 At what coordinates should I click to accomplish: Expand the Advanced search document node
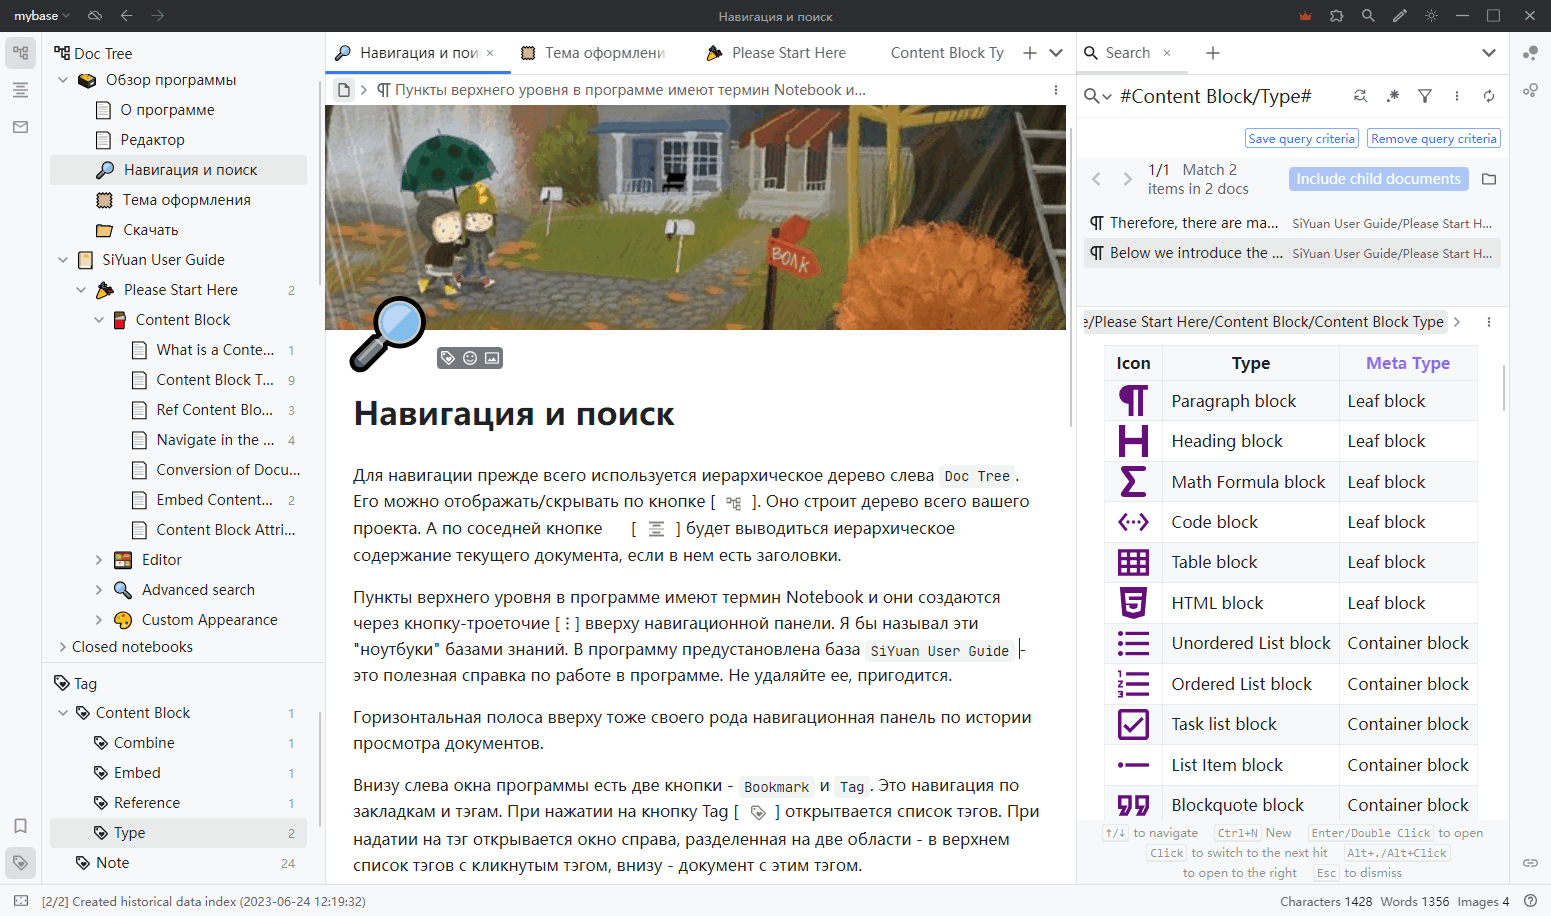coord(99,590)
